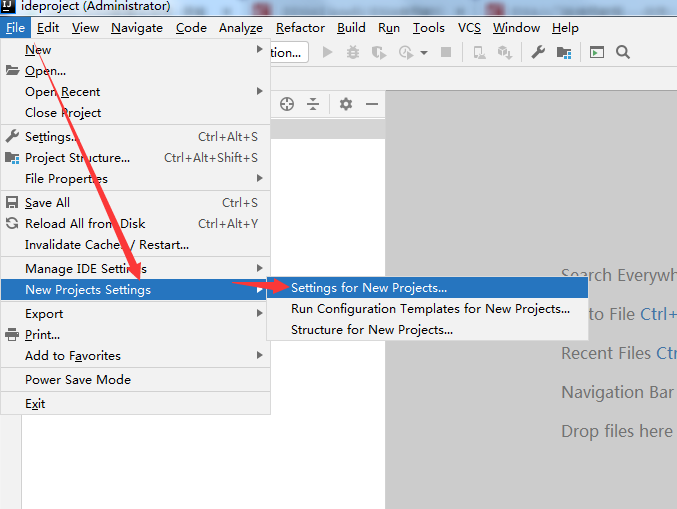Open Project Structure toolbar folder icon
Image resolution: width=677 pixels, height=509 pixels.
(564, 53)
